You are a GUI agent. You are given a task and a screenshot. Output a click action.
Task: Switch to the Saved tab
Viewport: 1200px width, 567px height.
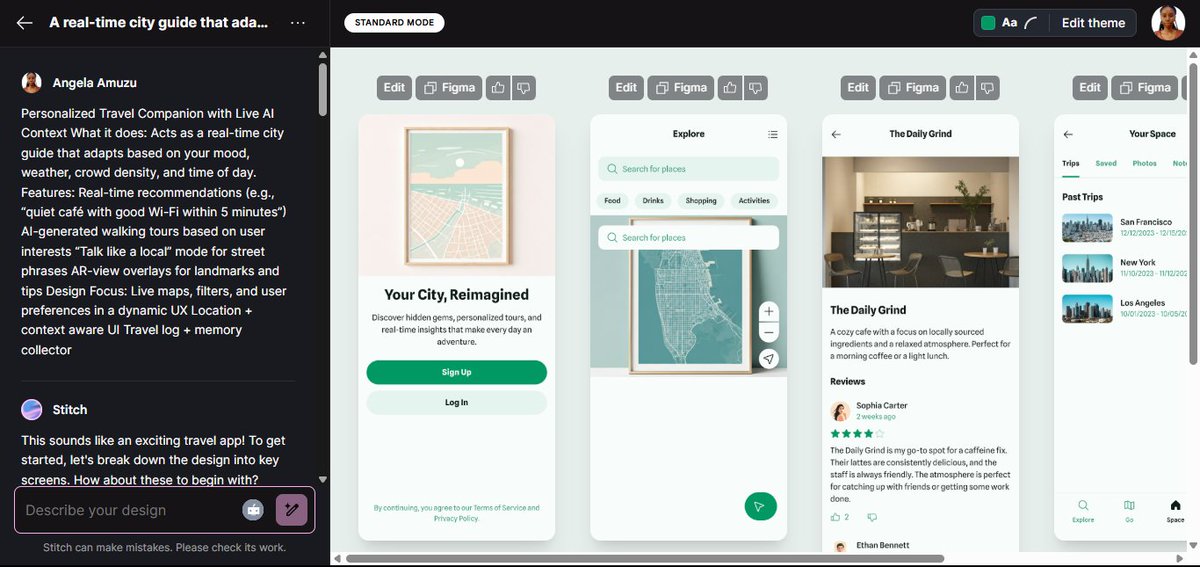pyautogui.click(x=1106, y=163)
